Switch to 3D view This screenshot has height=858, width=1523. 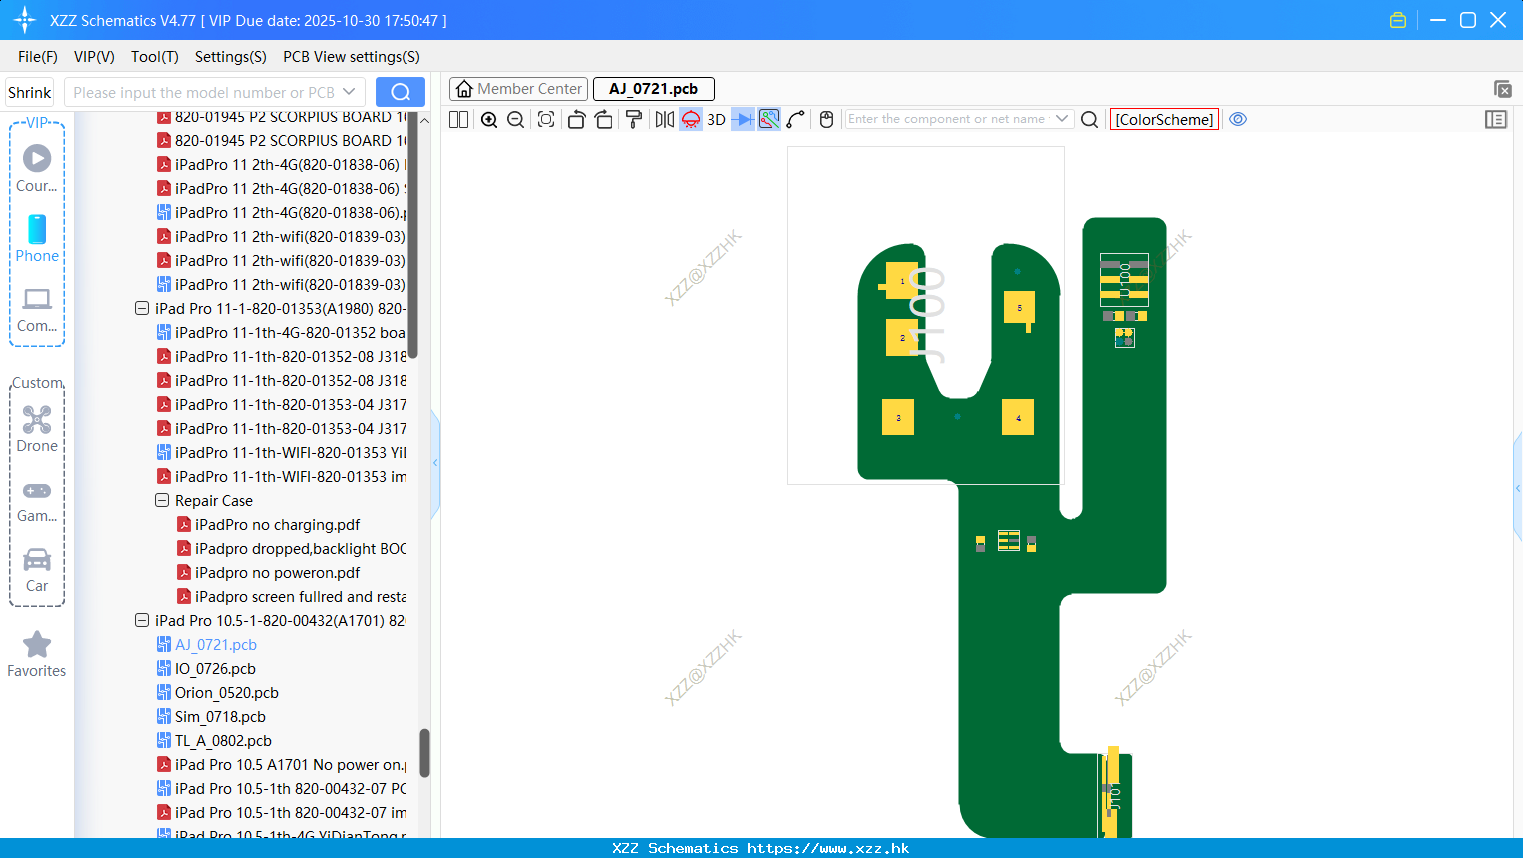716,119
